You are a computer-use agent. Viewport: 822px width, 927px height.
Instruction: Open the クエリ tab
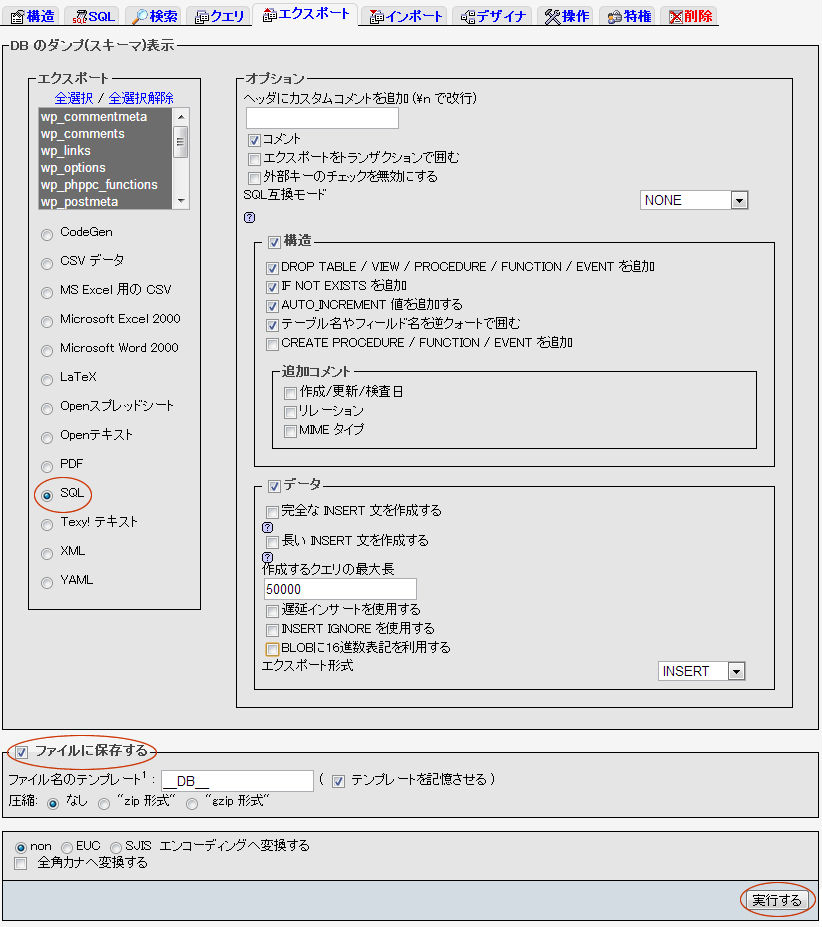tap(219, 16)
